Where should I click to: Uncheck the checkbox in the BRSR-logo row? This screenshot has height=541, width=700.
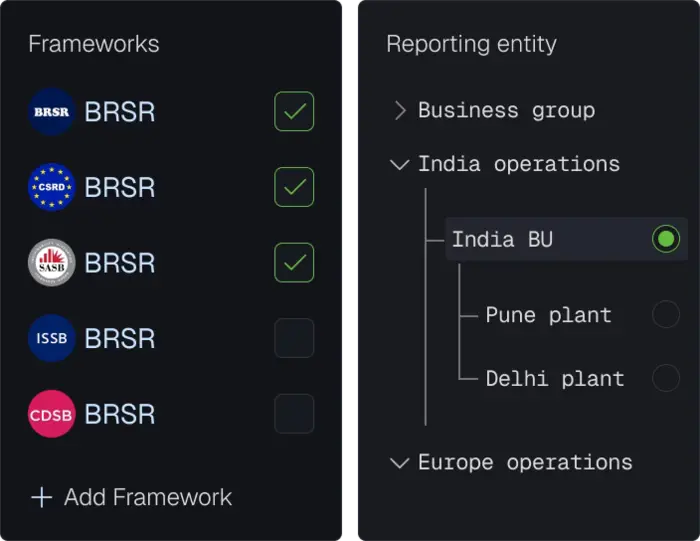pyautogui.click(x=294, y=111)
